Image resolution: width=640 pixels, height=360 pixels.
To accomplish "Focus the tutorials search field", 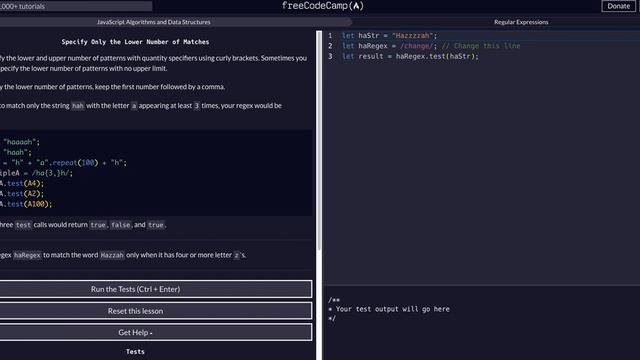I will coord(76,6).
